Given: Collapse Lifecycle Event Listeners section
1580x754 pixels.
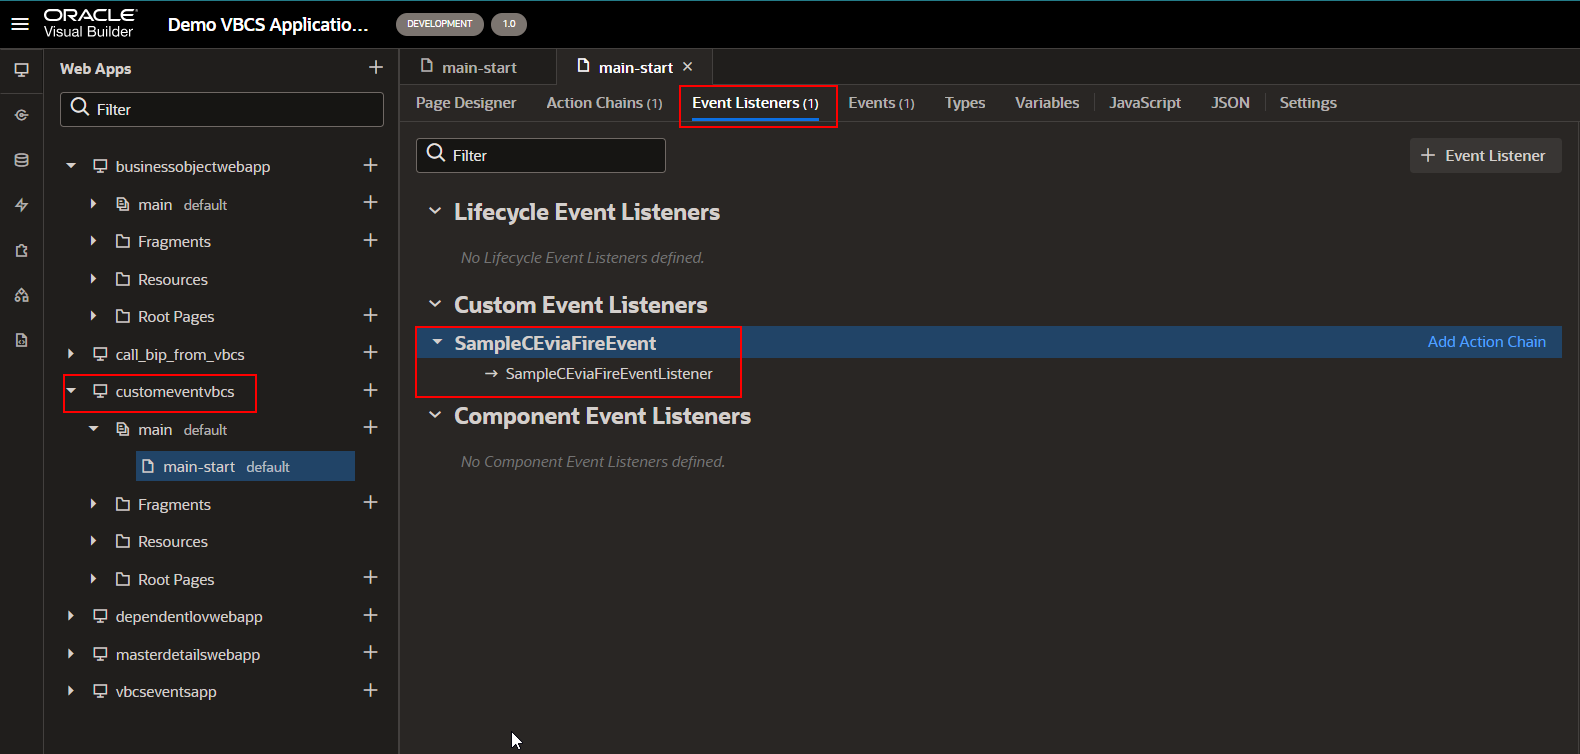Looking at the screenshot, I should click(x=435, y=211).
